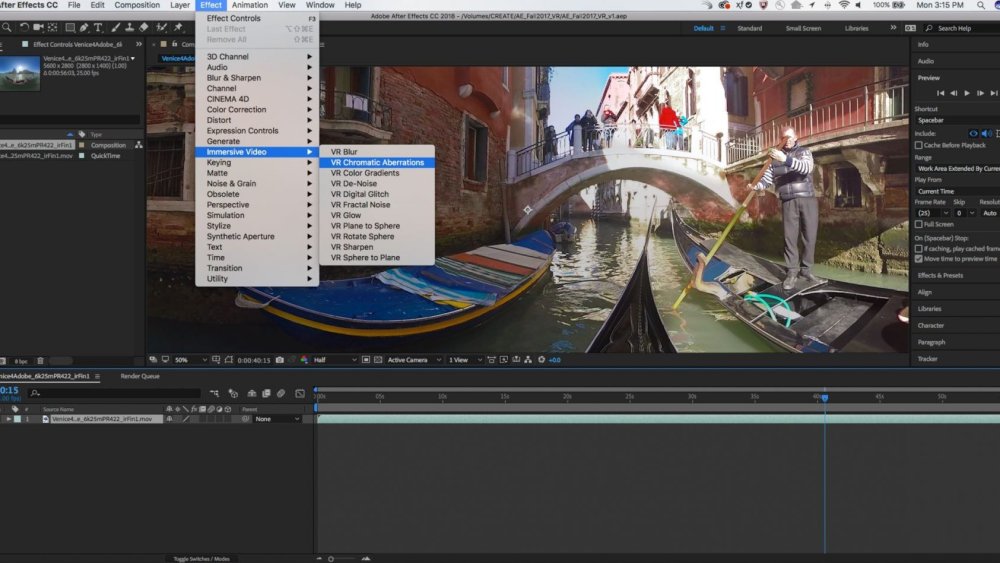Select the Clone Stamp tool
The width and height of the screenshot is (1000, 563).
129,27
